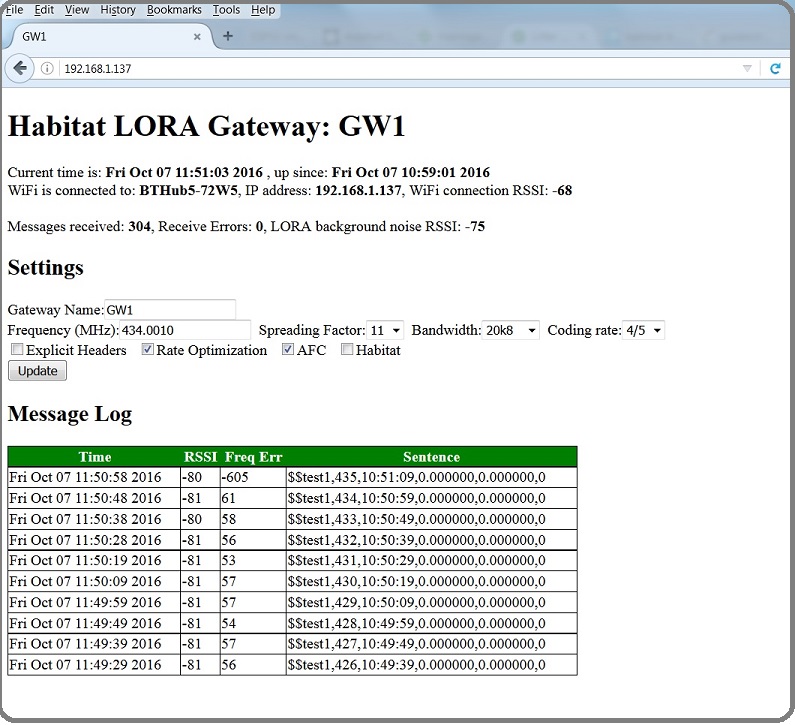Open the Tools menu
Image resolution: width=795 pixels, height=725 pixels.
click(226, 10)
